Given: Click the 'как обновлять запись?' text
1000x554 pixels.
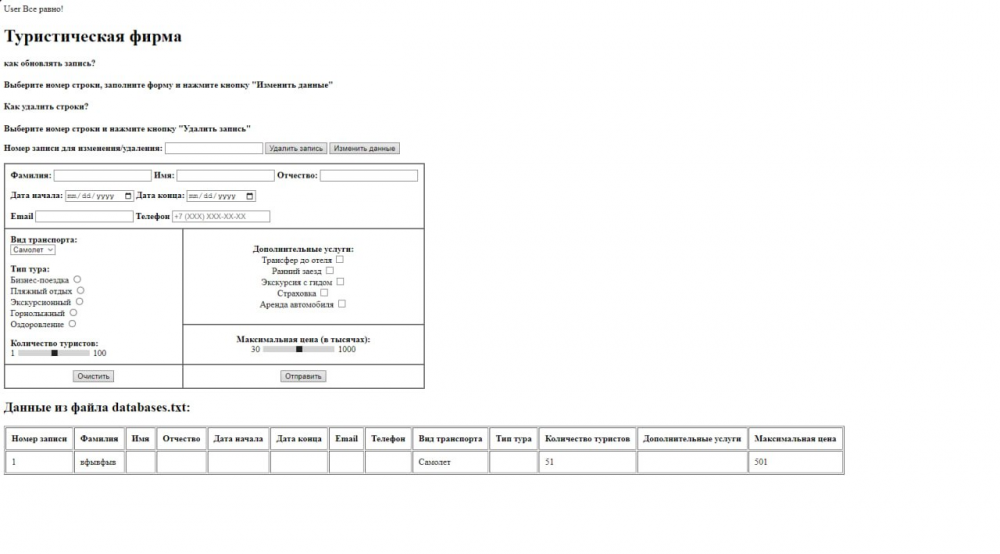Looking at the screenshot, I should tap(50, 63).
